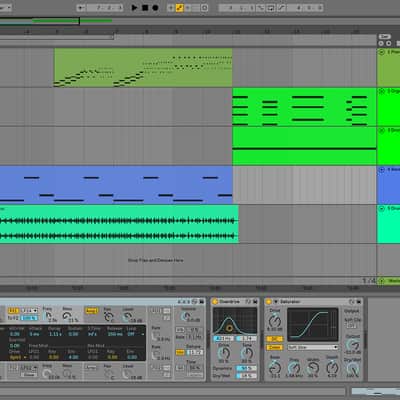Click the Overdrive Drive knob
The image size is (400, 400).
224,353
